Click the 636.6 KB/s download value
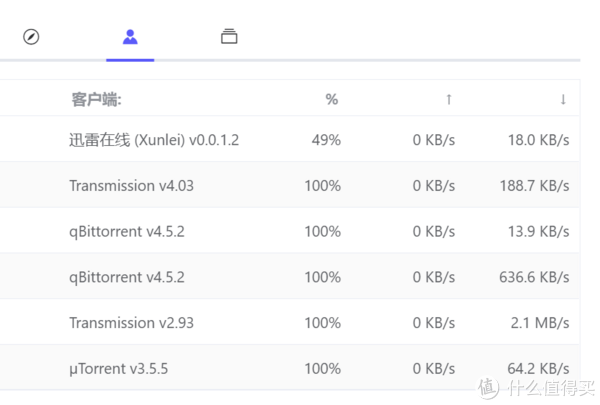 coord(534,277)
